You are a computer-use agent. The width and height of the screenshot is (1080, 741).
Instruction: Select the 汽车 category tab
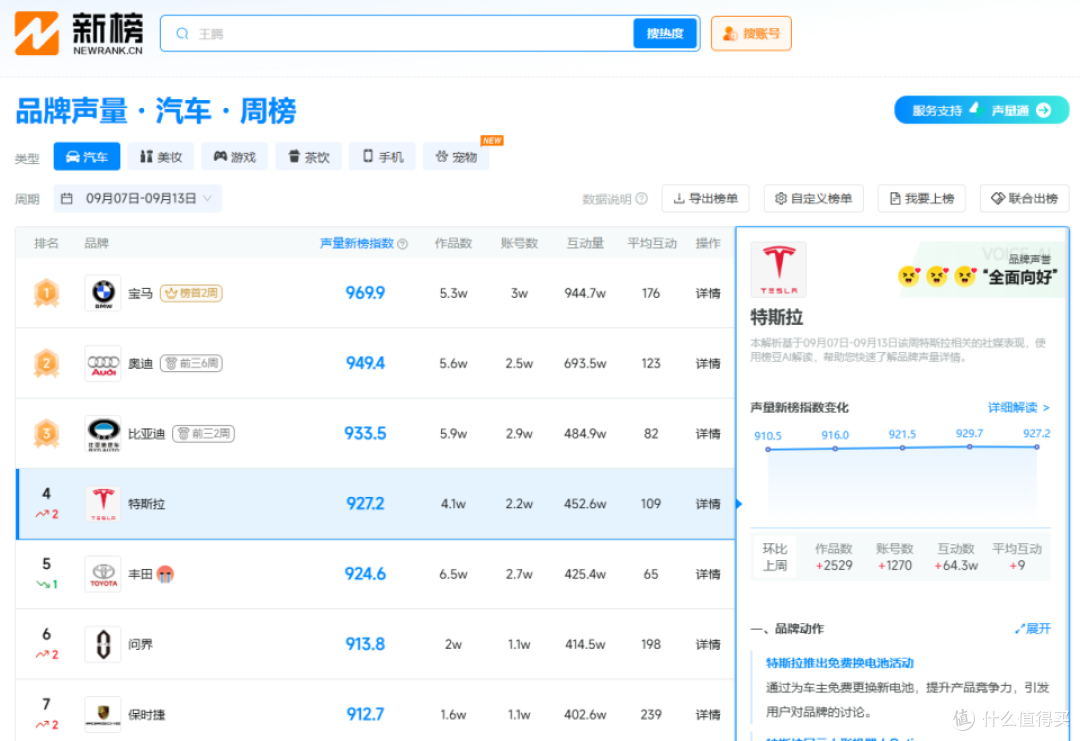pos(87,157)
